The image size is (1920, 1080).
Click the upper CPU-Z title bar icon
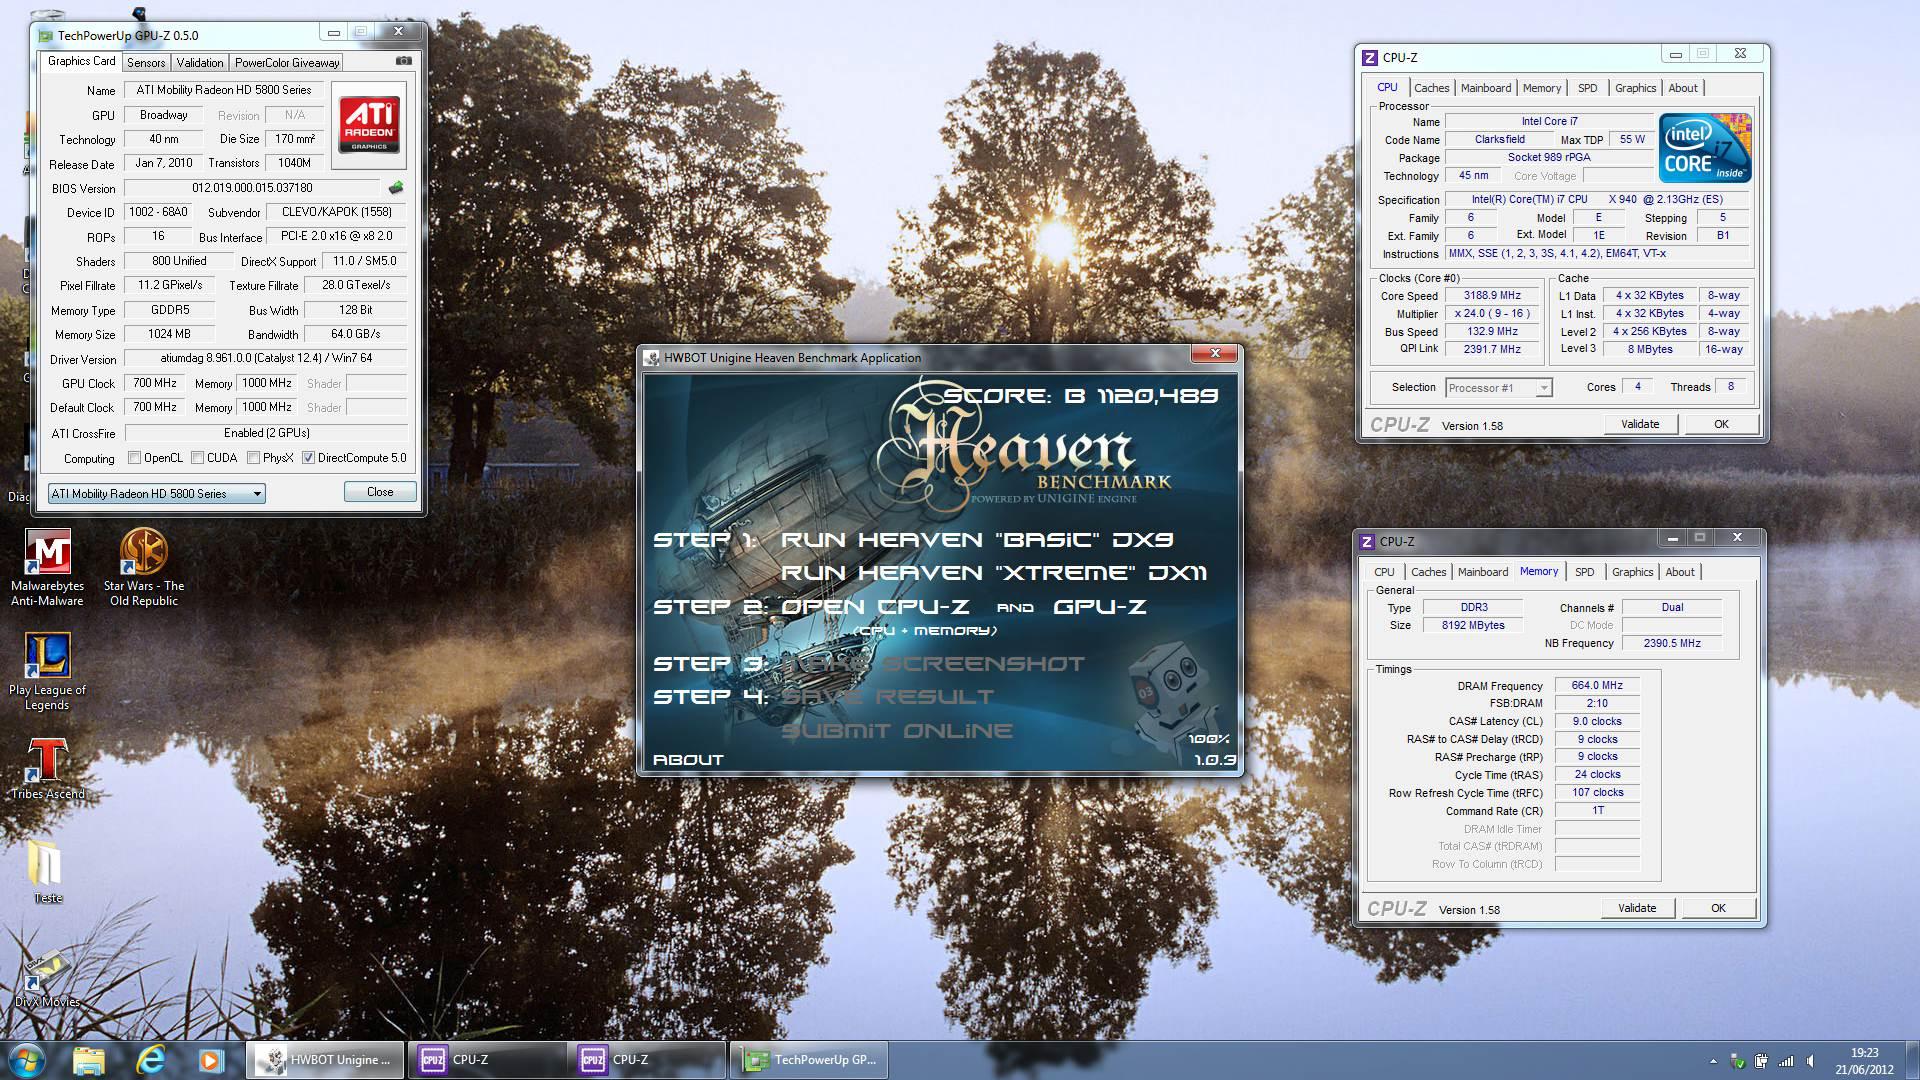[1370, 57]
